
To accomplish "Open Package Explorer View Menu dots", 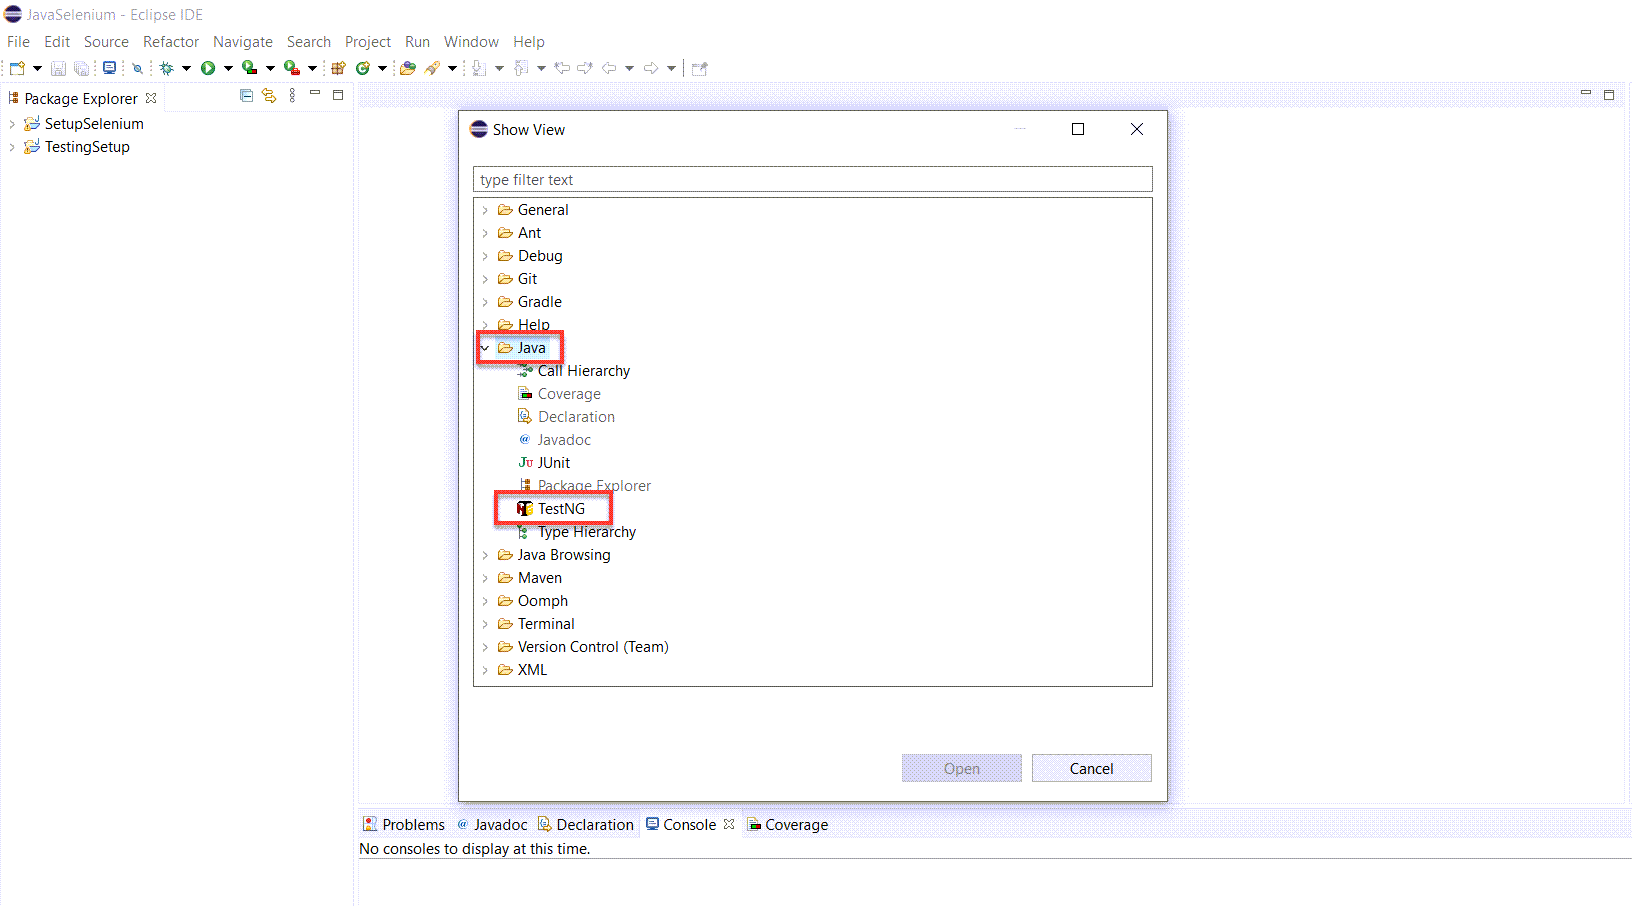I will (292, 95).
